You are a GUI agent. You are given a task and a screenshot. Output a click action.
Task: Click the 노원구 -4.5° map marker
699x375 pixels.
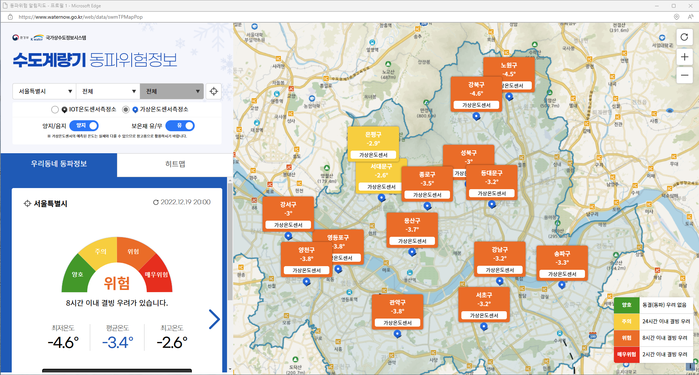[509, 74]
